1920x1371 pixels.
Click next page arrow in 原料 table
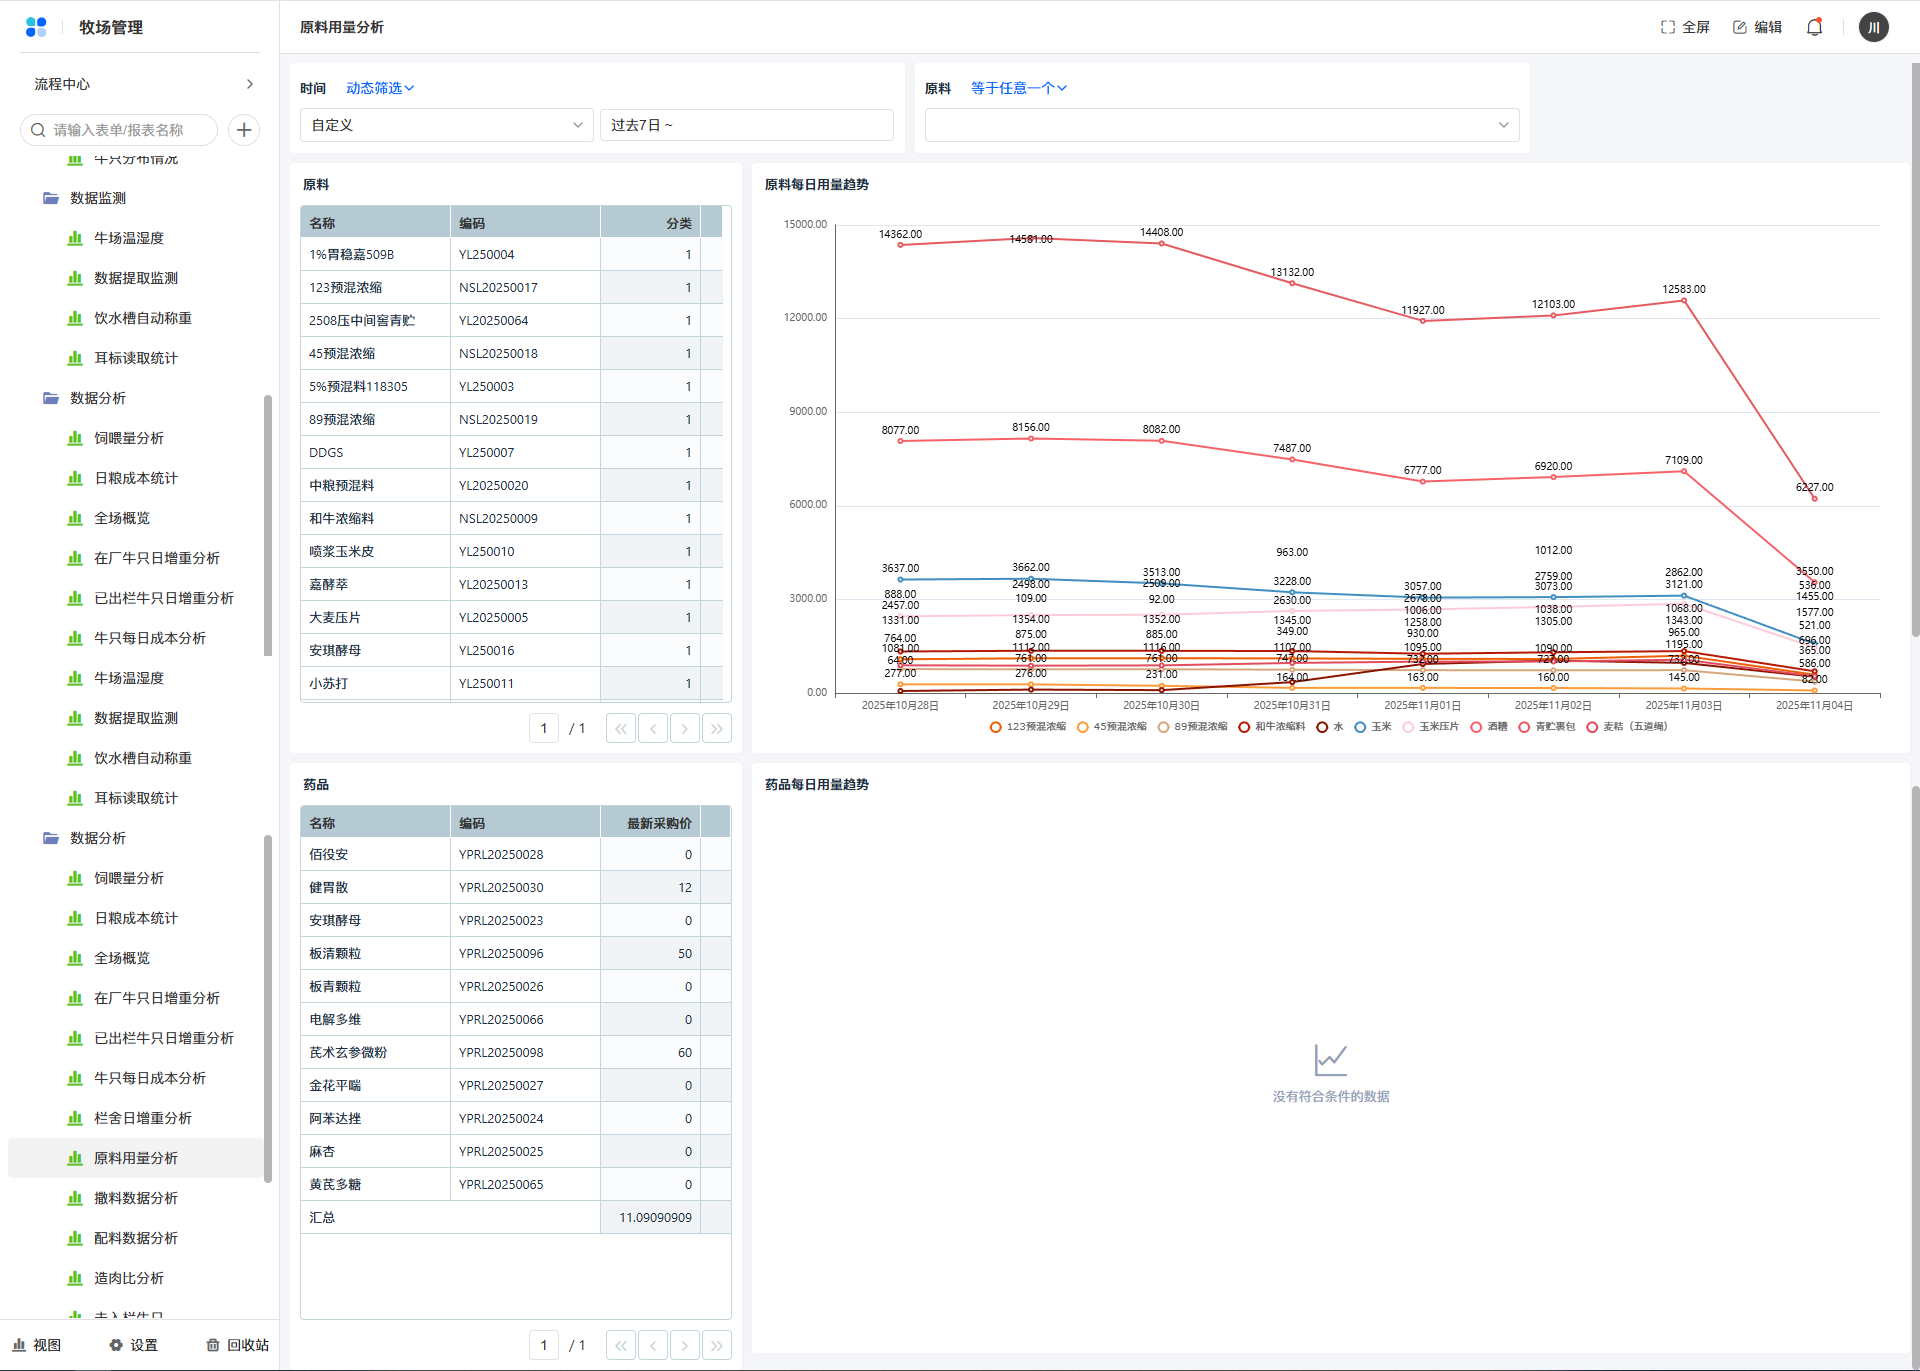tap(685, 728)
